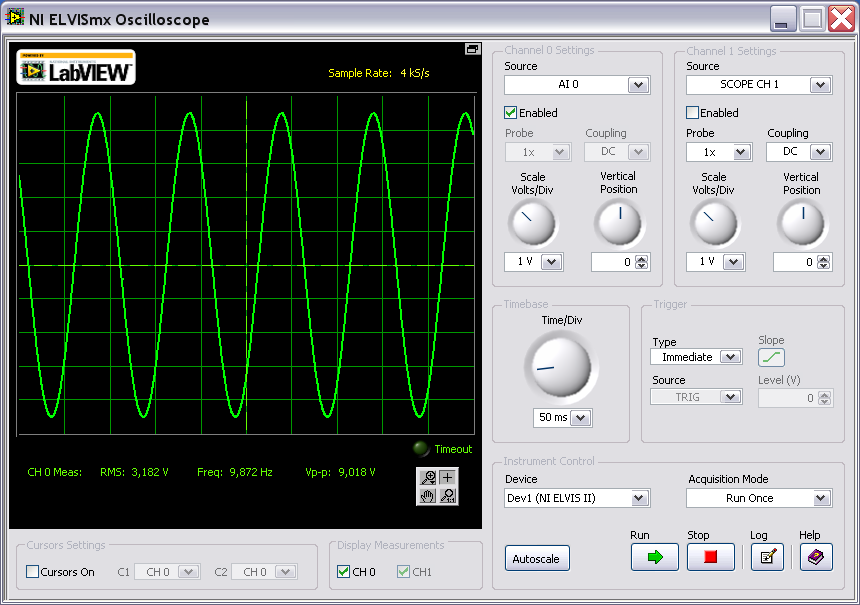Uncheck CH 0 in Display Measurements
This screenshot has height=605, width=860.
343,572
